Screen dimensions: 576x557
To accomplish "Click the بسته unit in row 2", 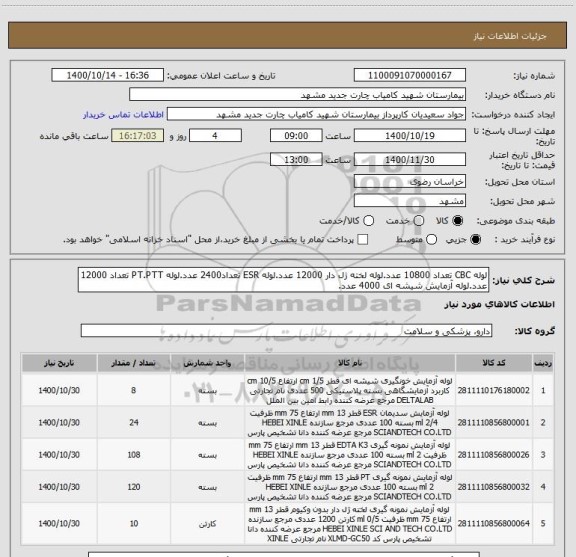I will tap(208, 423).
